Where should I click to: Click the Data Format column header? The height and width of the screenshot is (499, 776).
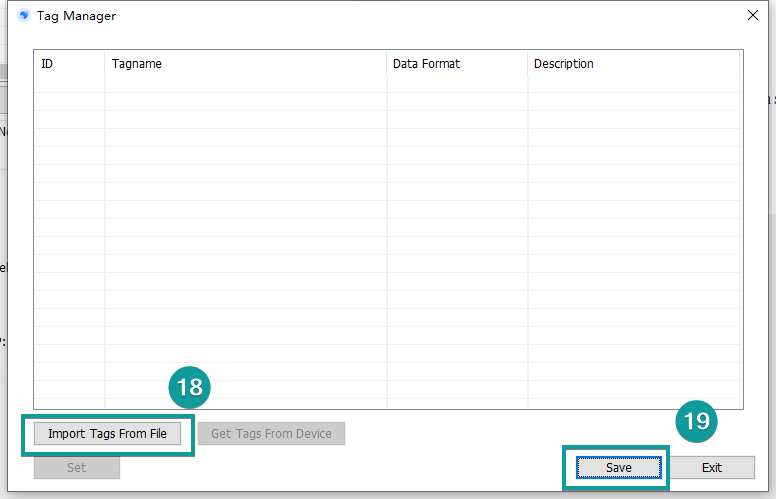click(x=456, y=64)
